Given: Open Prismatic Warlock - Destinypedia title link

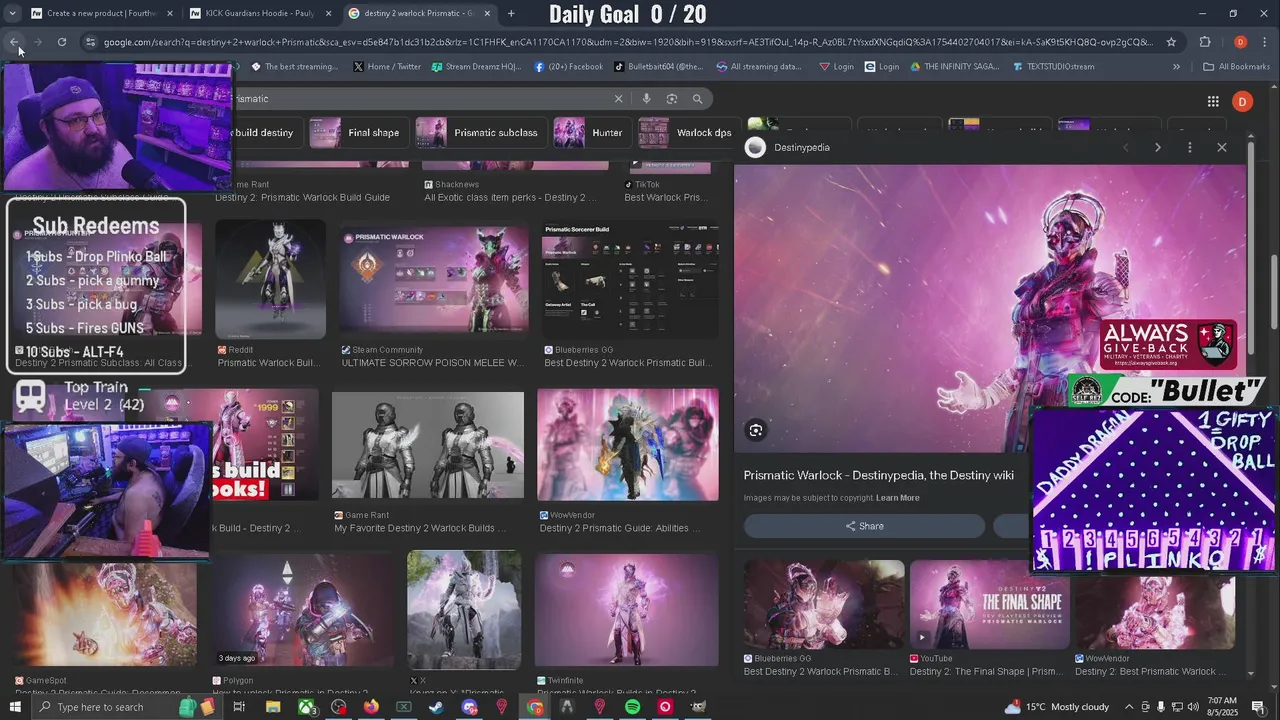Looking at the screenshot, I should tap(878, 475).
